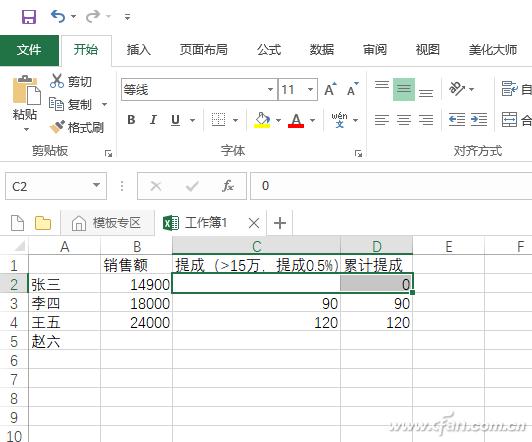Click the cancel entry X icon
The width and height of the screenshot is (532, 442).
[x=156, y=186]
